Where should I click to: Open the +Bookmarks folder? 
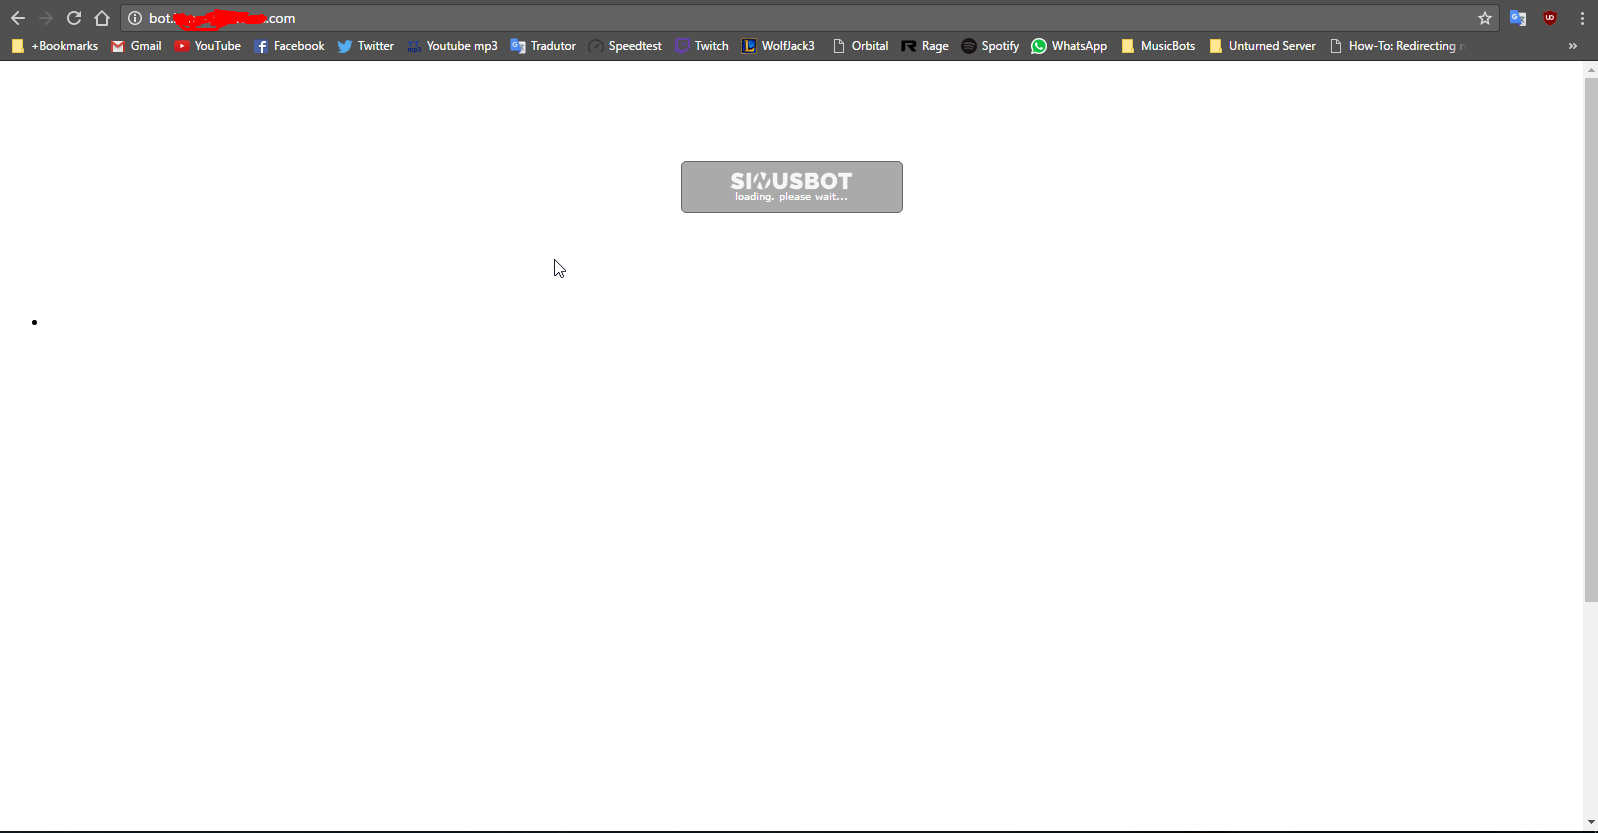pyautogui.click(x=55, y=46)
